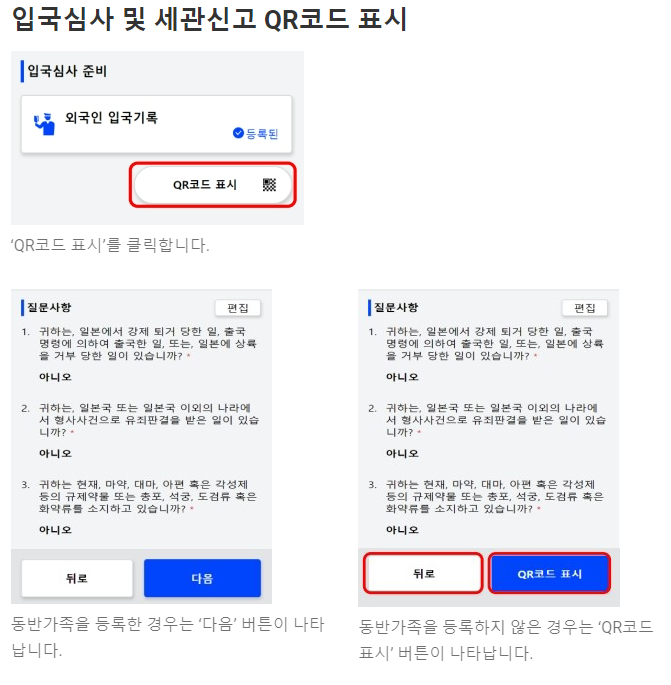
Task: Tap the blue QR코드 표시 button in the right panel
Action: [549, 573]
